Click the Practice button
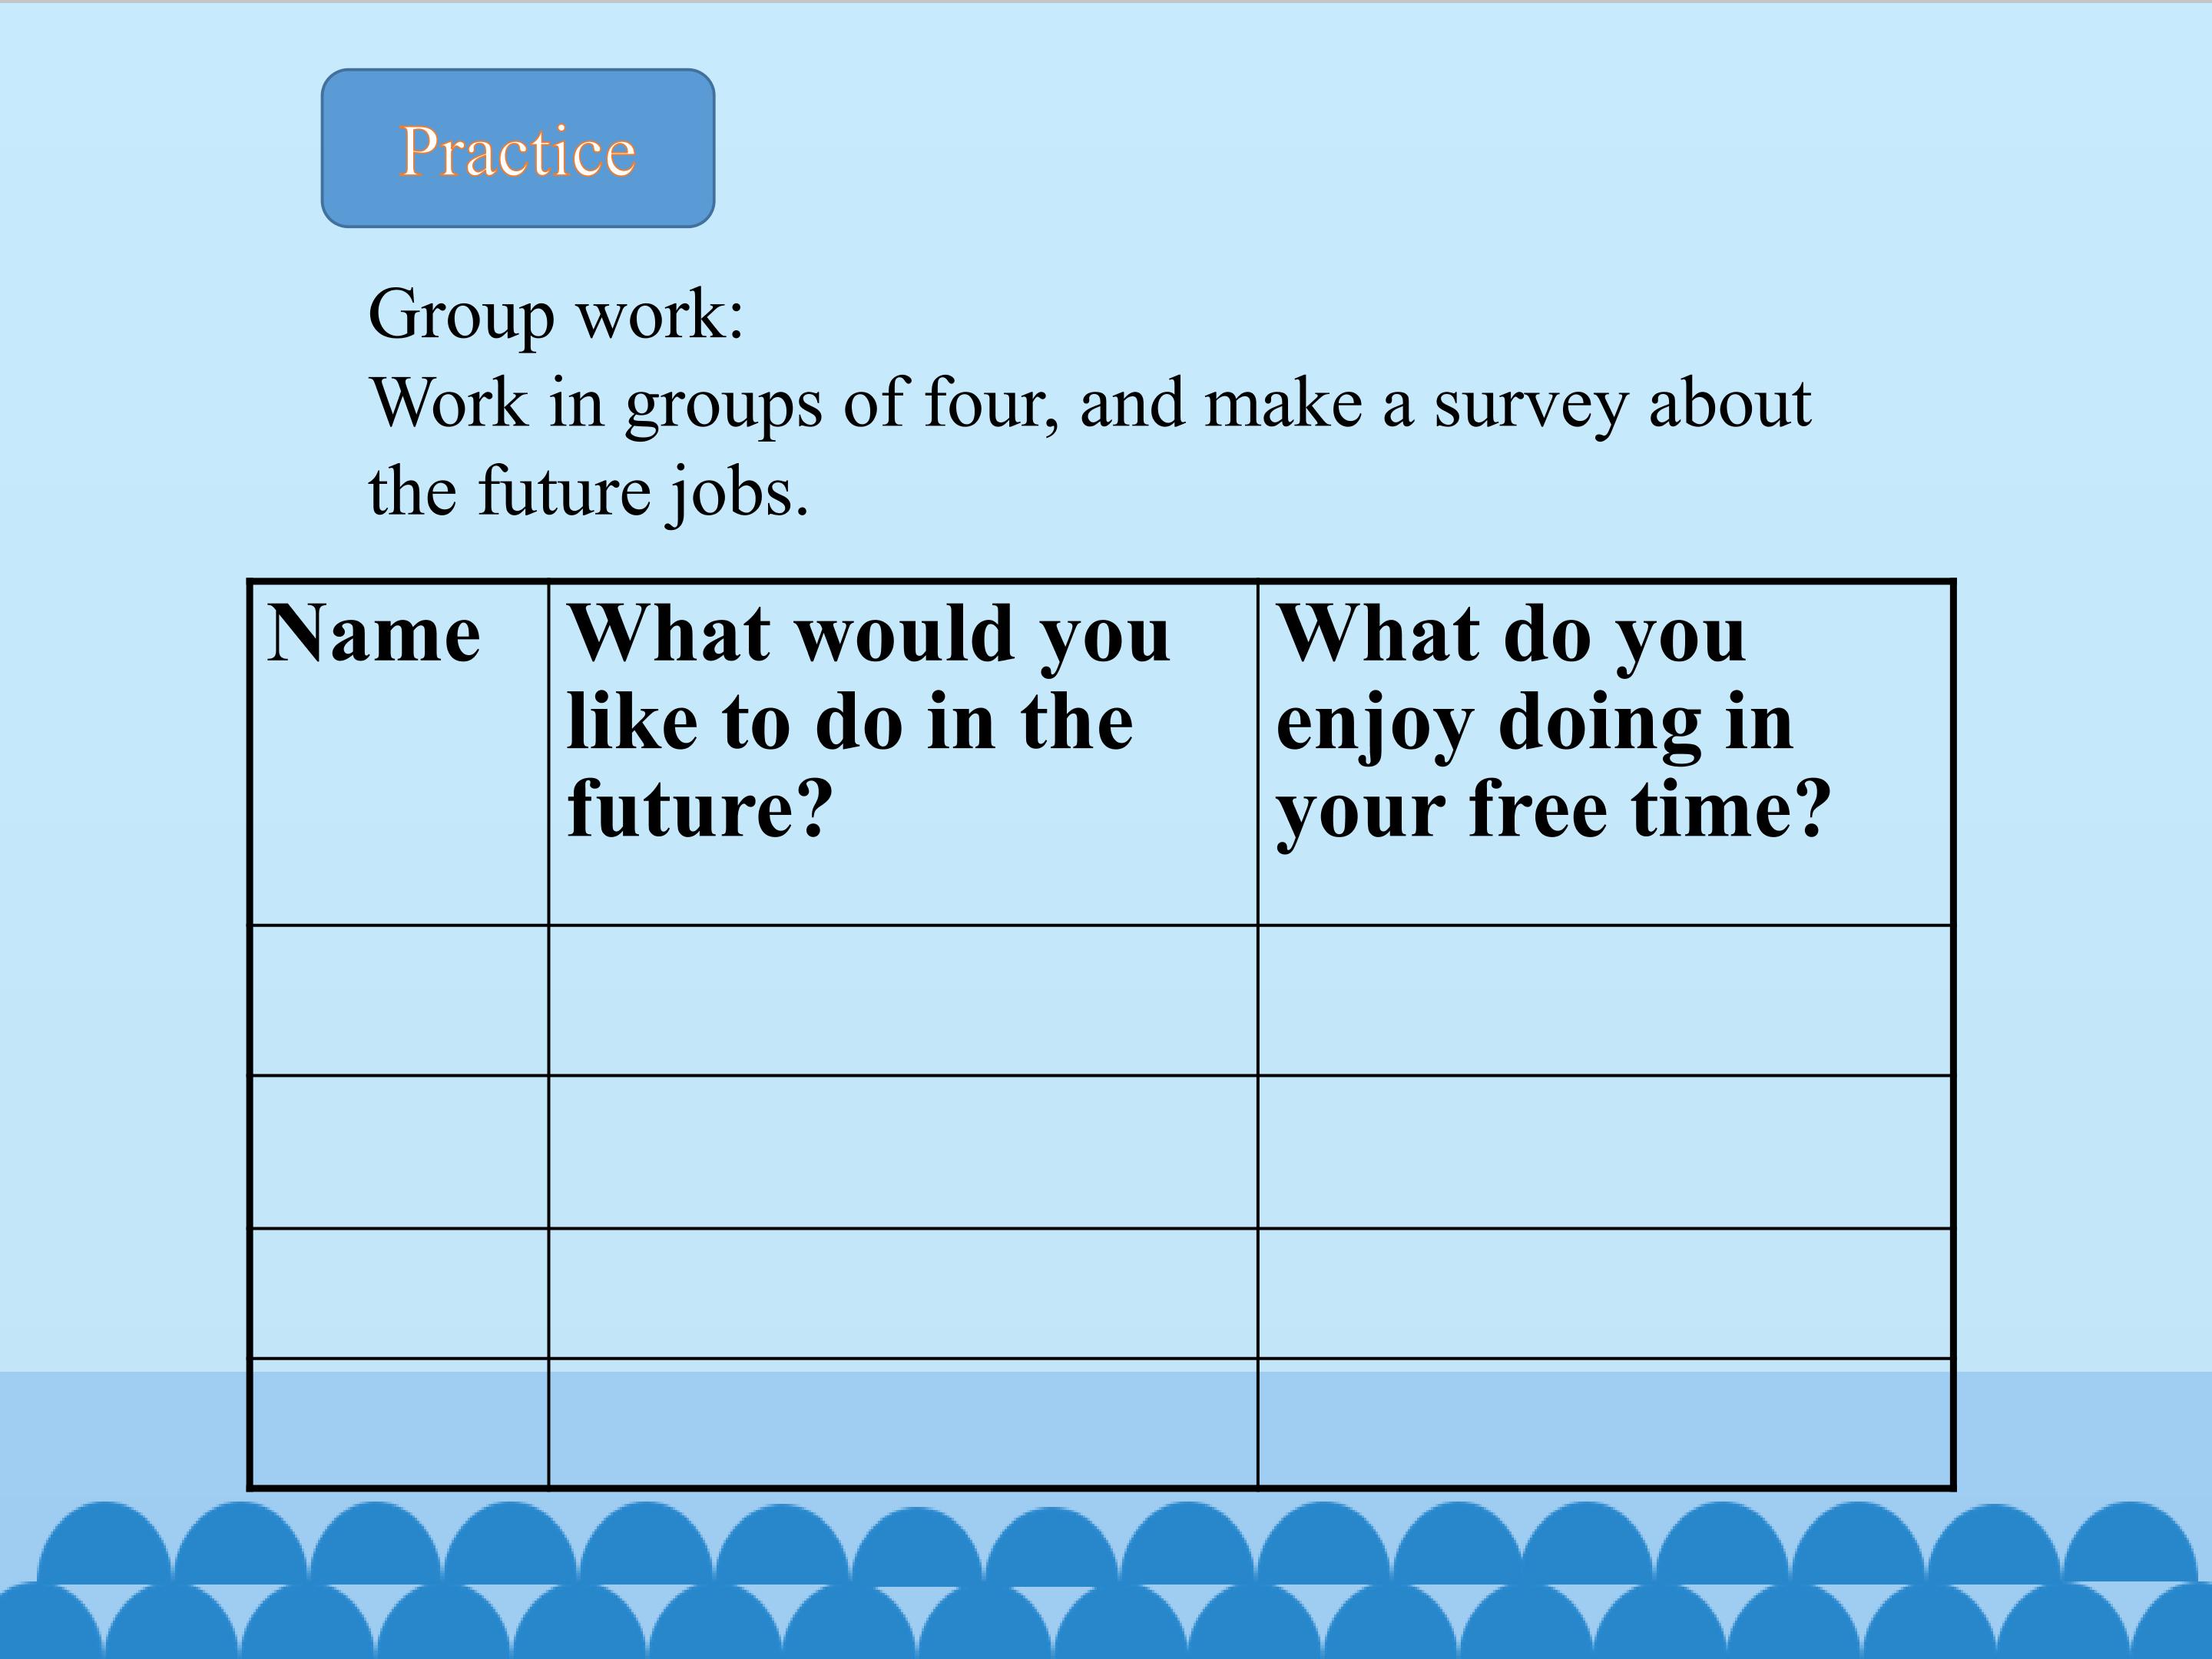 517,148
